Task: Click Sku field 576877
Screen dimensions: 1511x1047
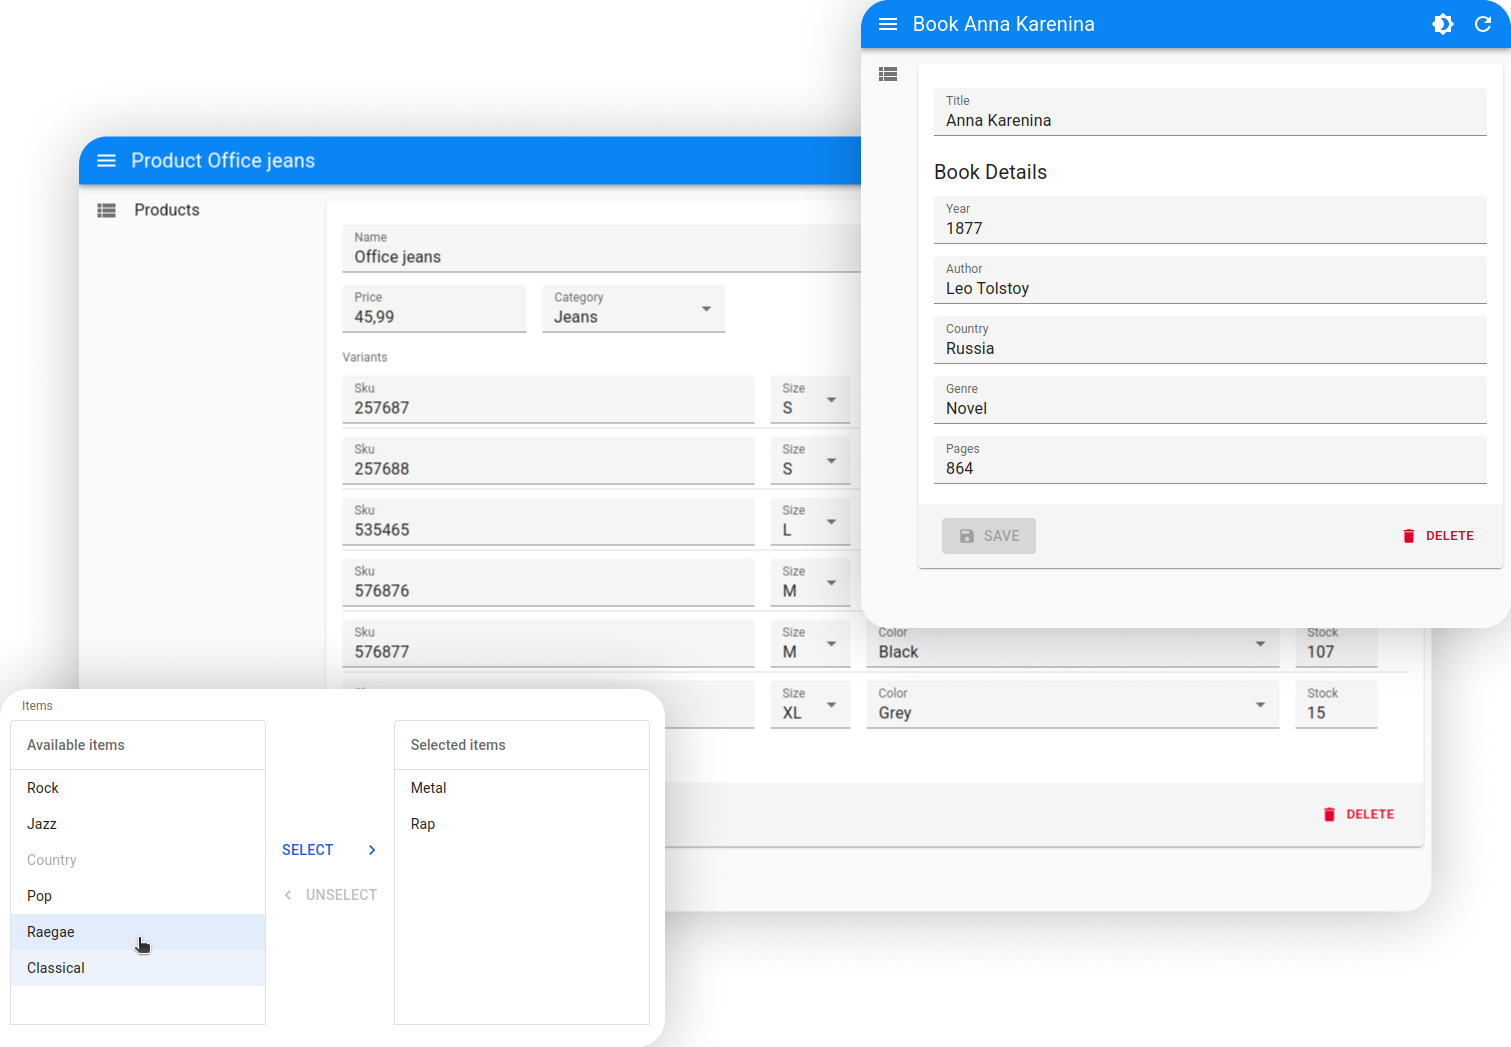Action: (548, 643)
